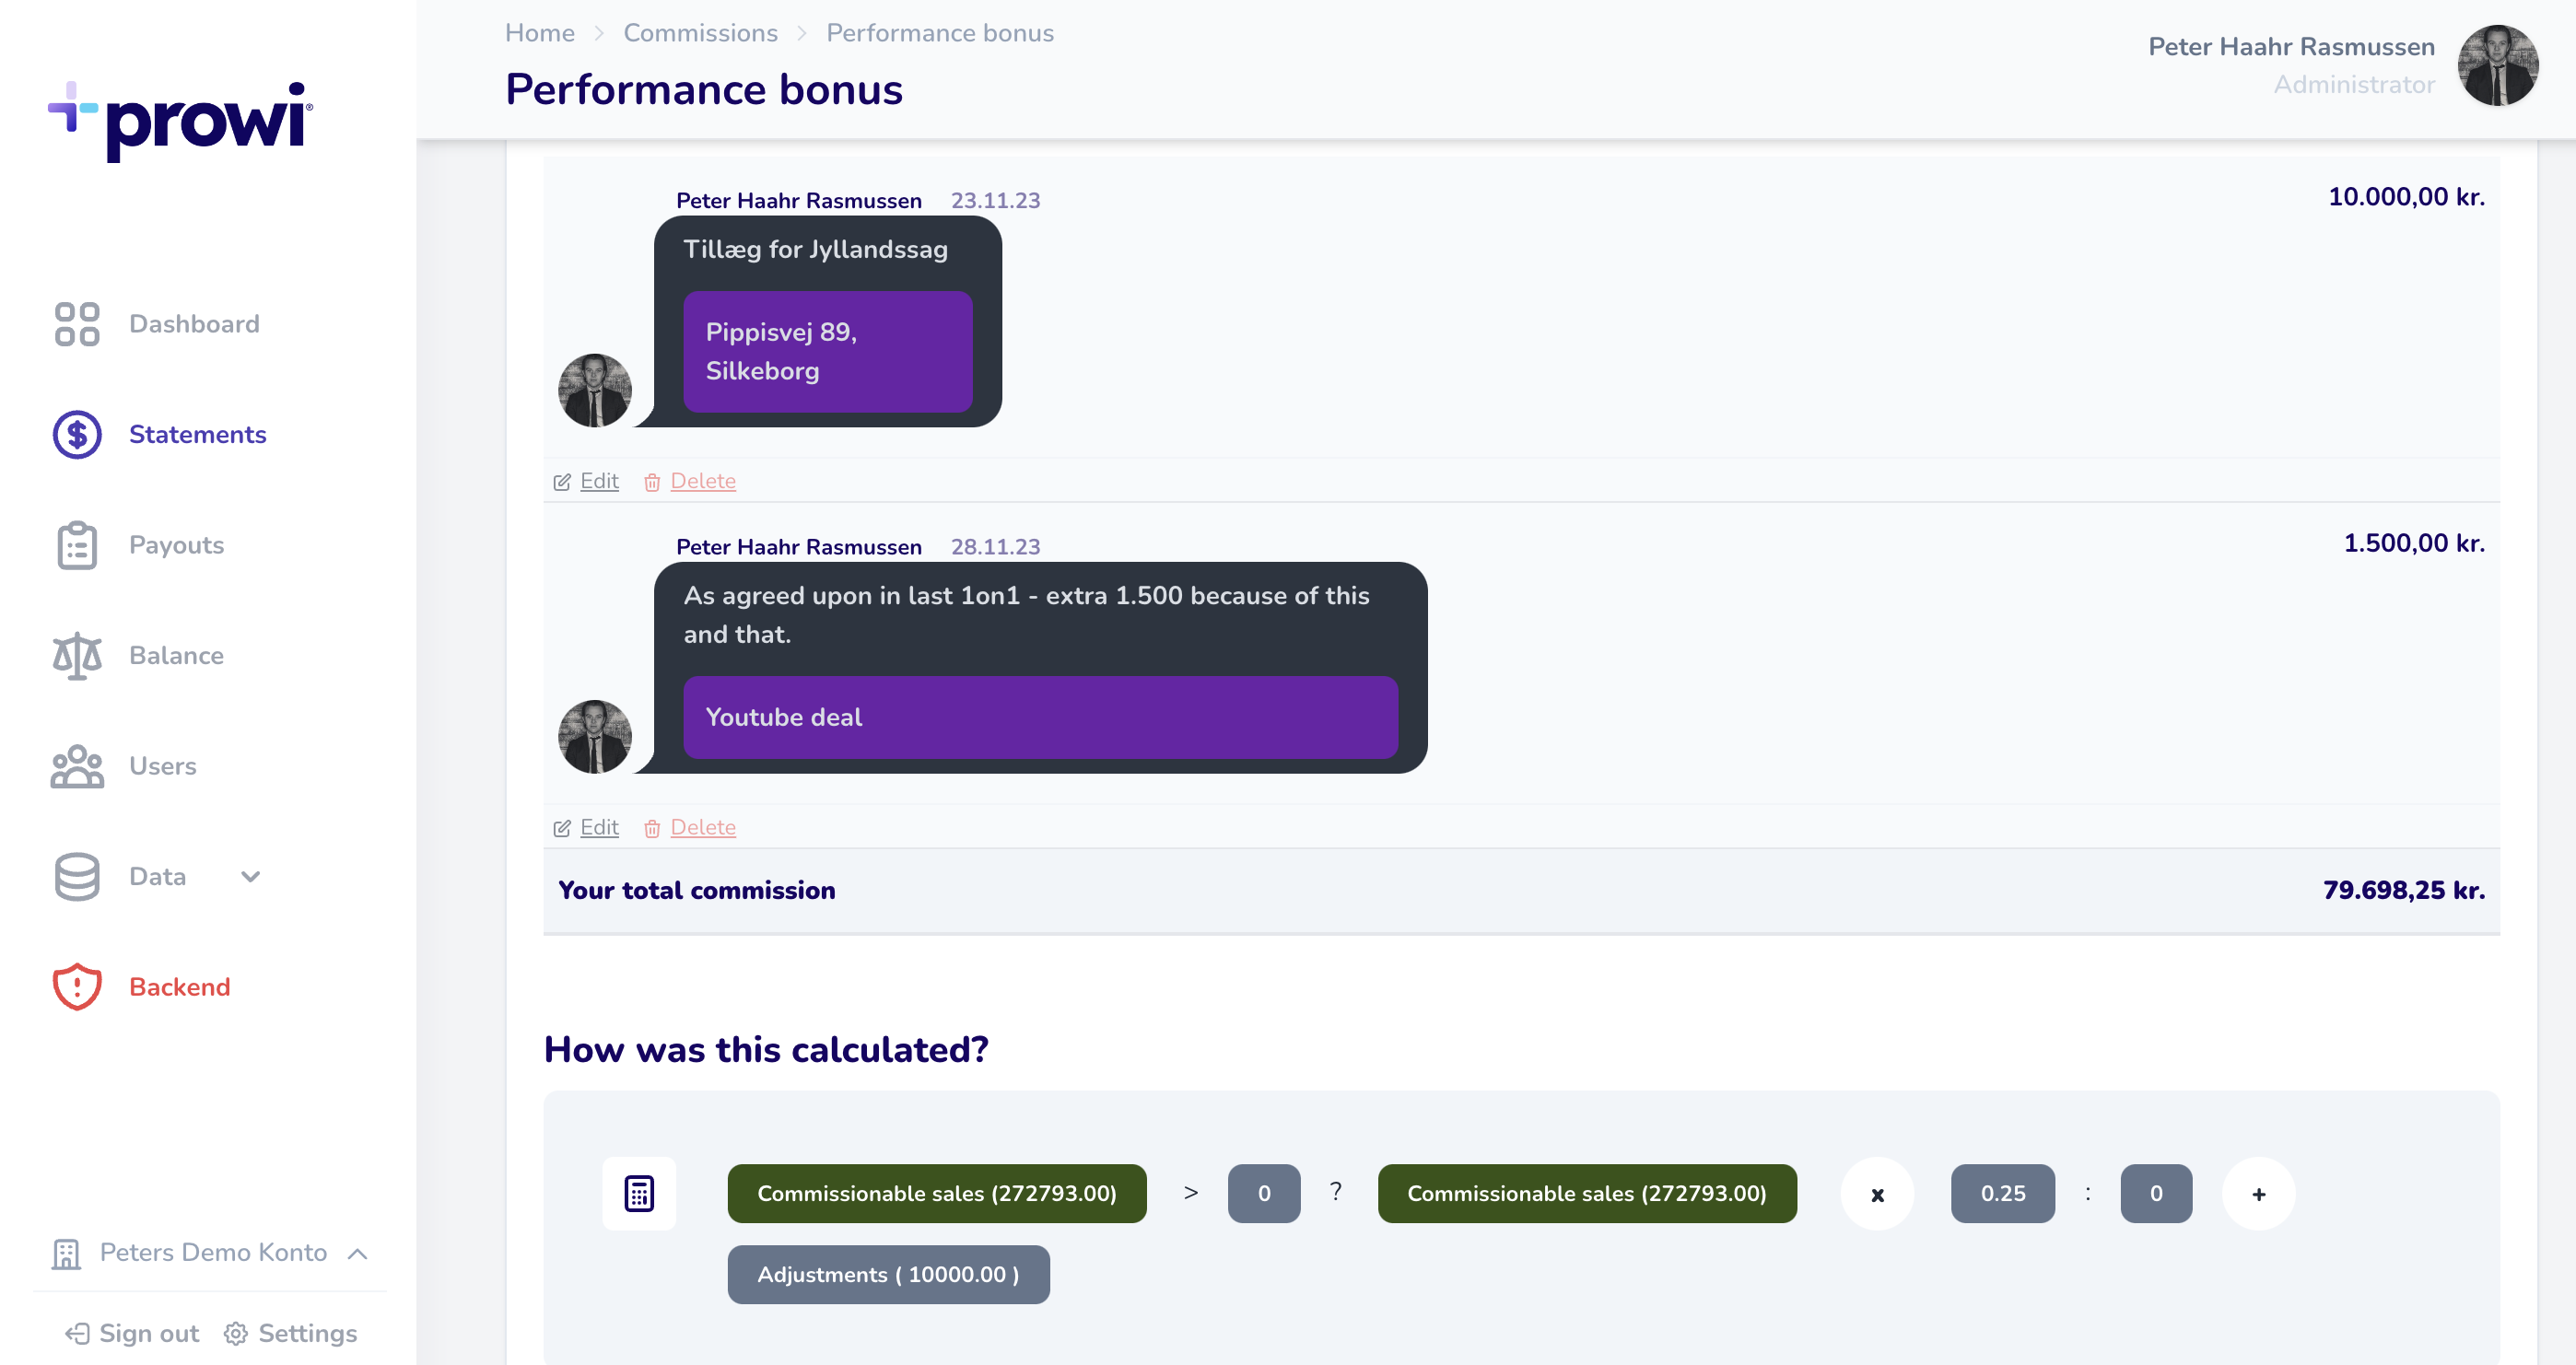Click the Backend shield icon
2576x1365 pixels.
[76, 986]
